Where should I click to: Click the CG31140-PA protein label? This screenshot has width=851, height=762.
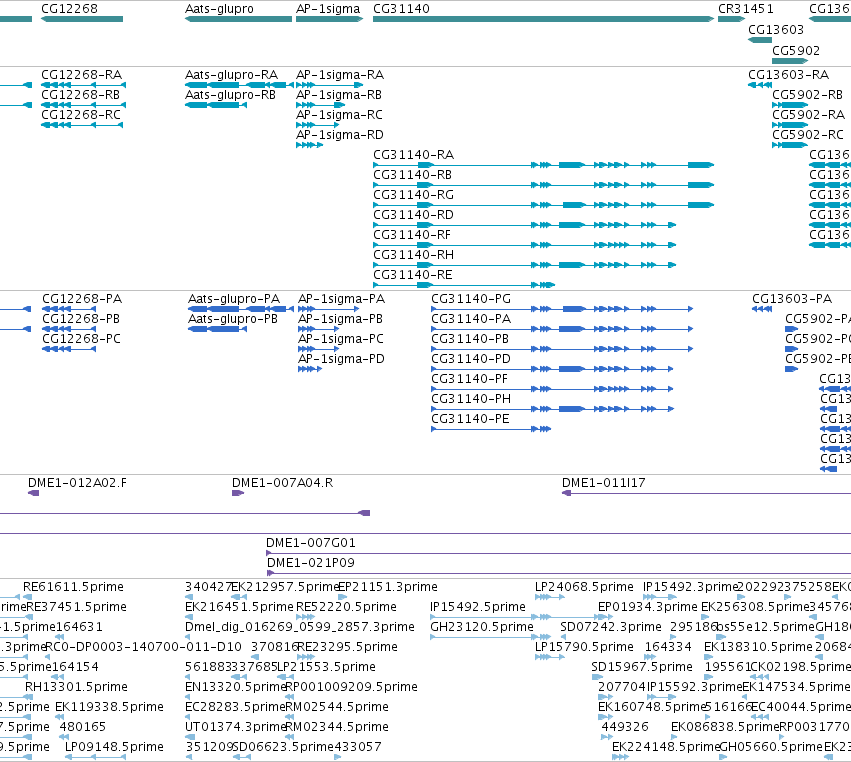471,319
